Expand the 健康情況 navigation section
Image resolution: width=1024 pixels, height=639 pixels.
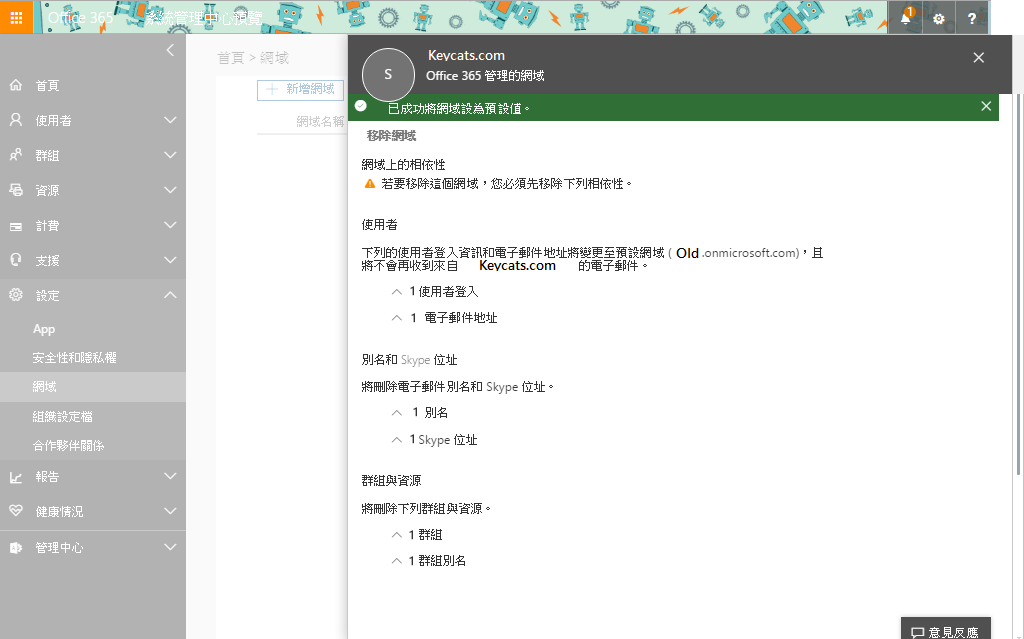tap(170, 511)
